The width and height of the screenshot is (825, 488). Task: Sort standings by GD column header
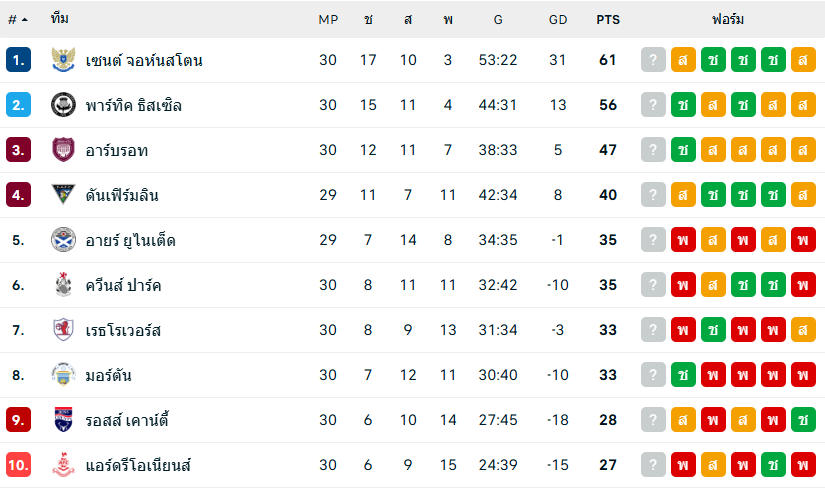click(558, 19)
